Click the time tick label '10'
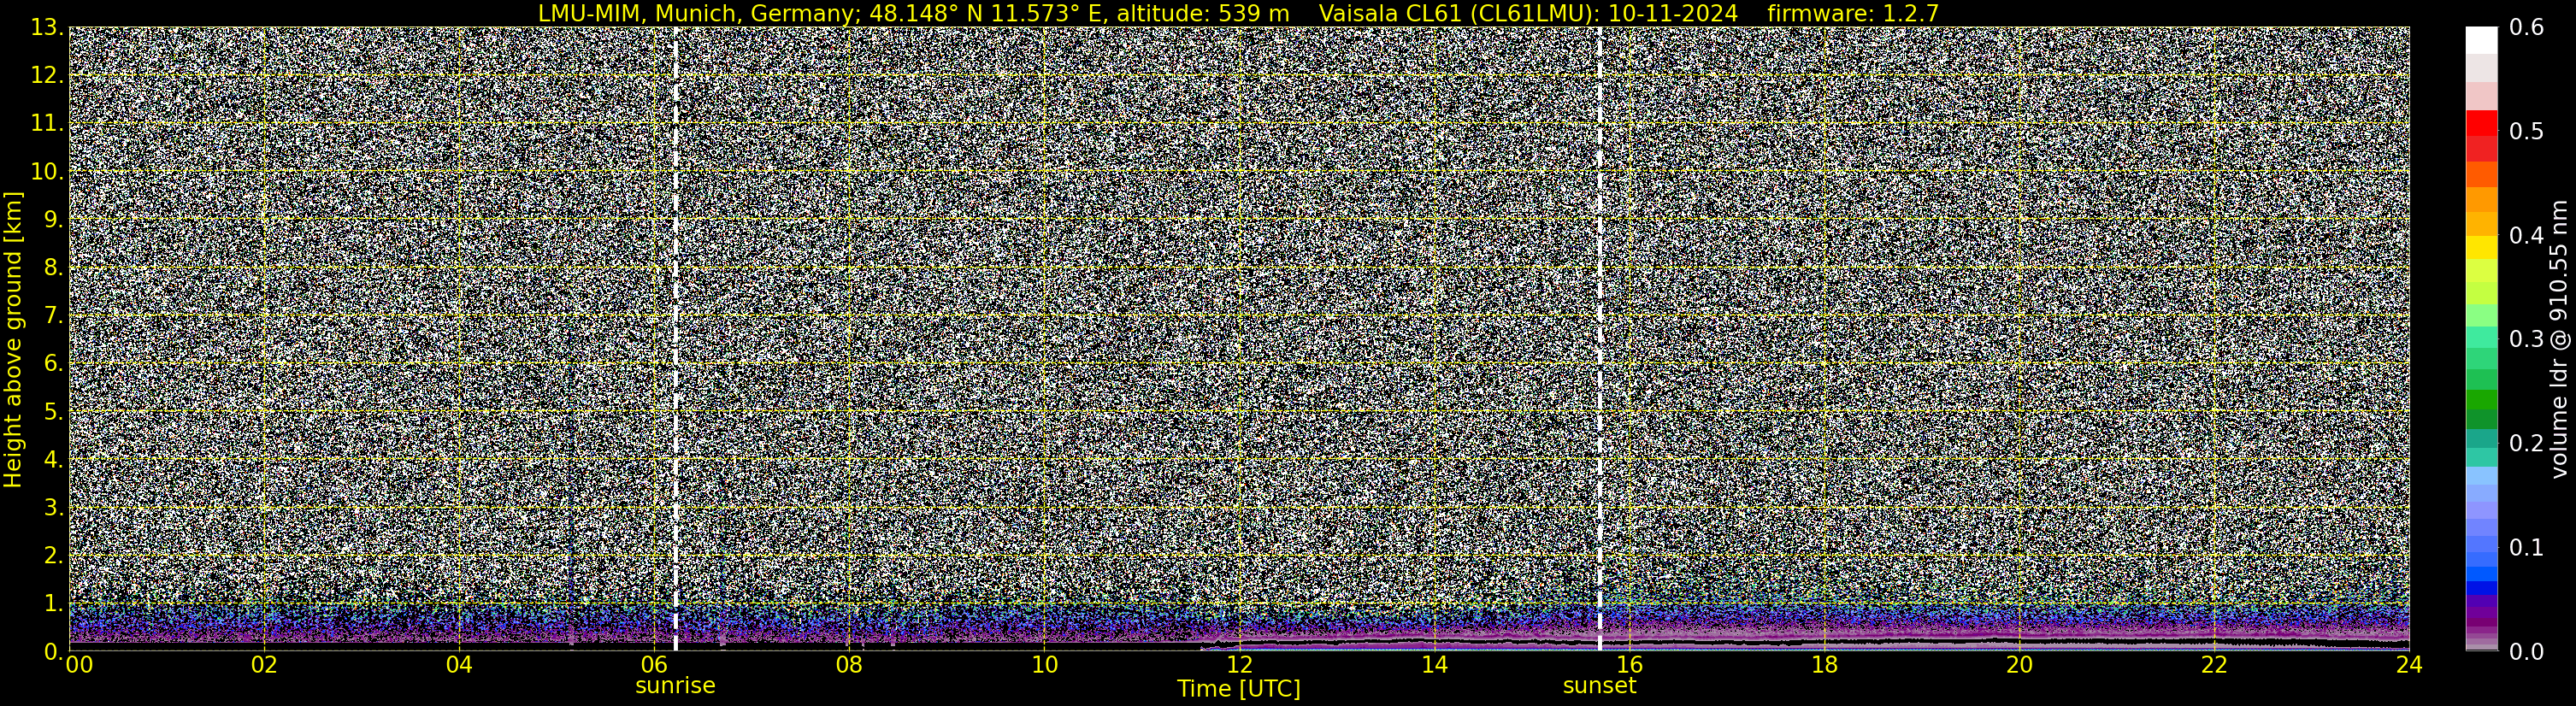The image size is (2576, 706). pos(1044,666)
